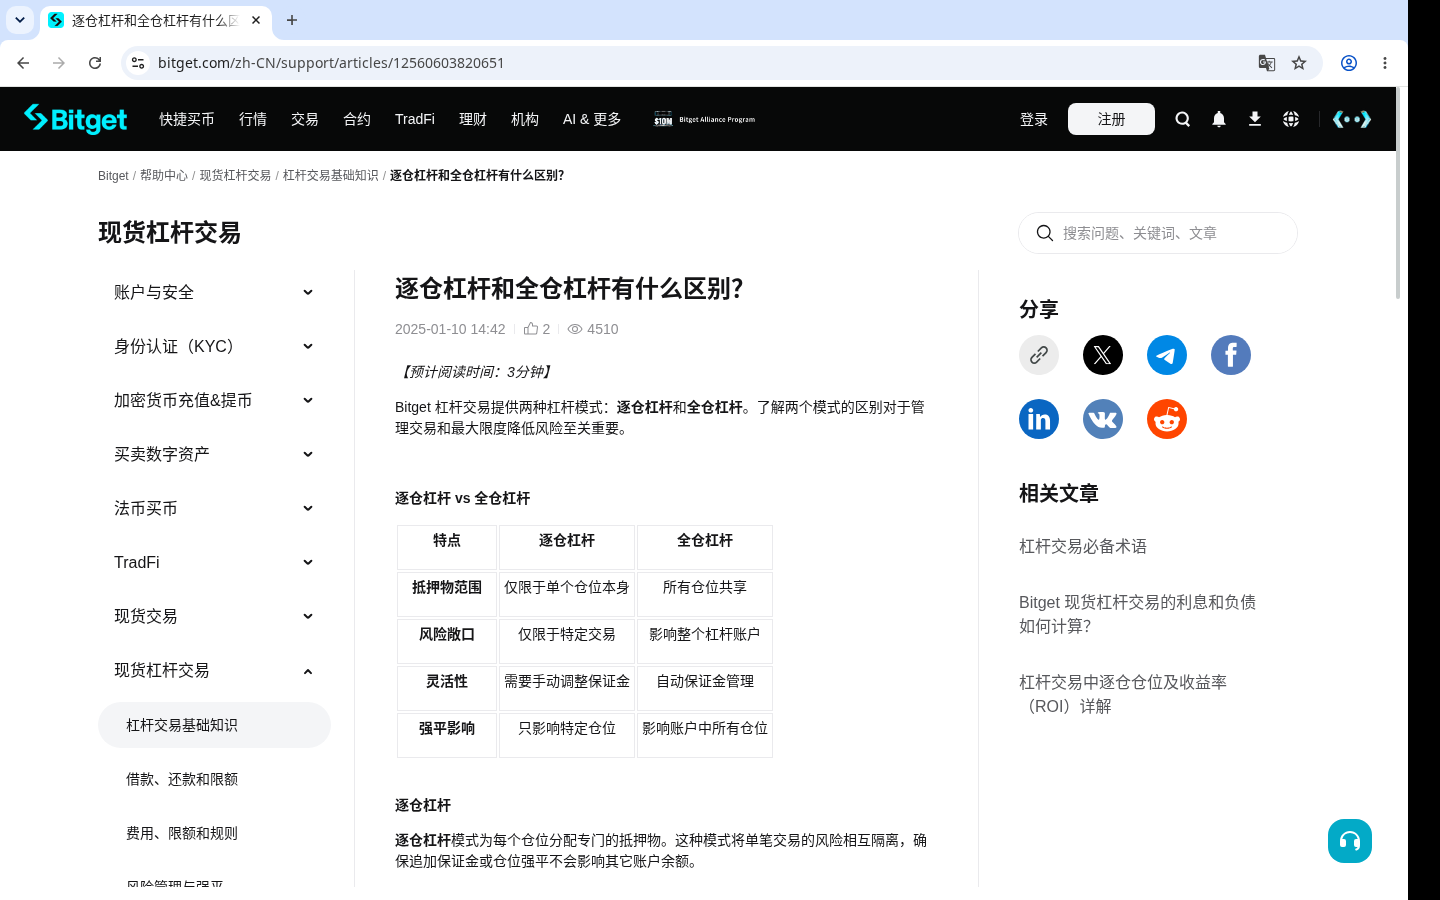Viewport: 1440px width, 900px height.
Task: Expand 加密货币充值&提币 section
Action: pyautogui.click(x=214, y=400)
